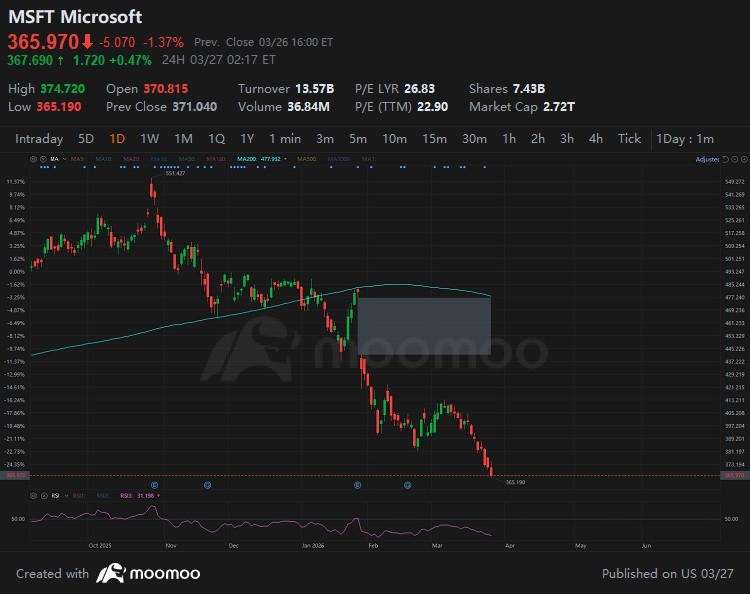The height and width of the screenshot is (594, 750).
Task: Toggle the RSI2 line
Action: click(102, 495)
